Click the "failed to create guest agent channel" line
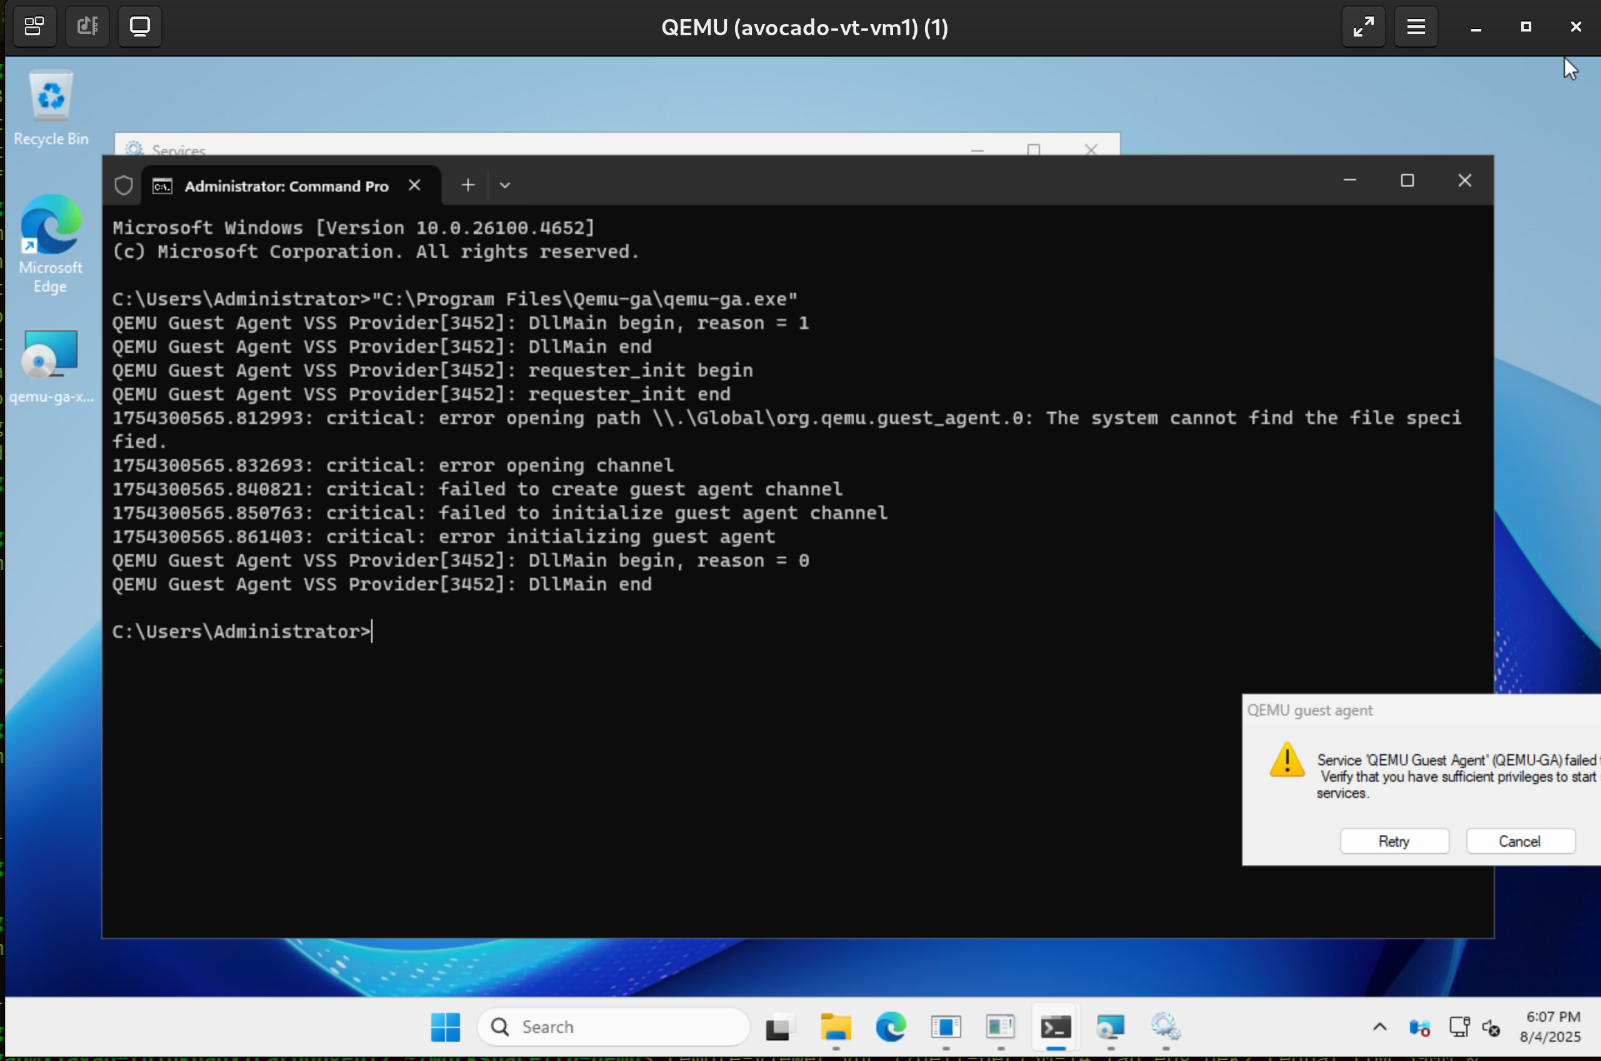Viewport: 1601px width, 1061px height. pyautogui.click(x=478, y=489)
